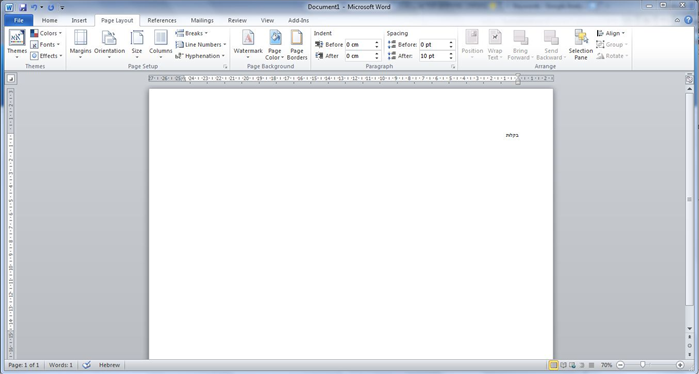The width and height of the screenshot is (699, 374).
Task: Open theme Colors dropdown
Action: pos(46,33)
